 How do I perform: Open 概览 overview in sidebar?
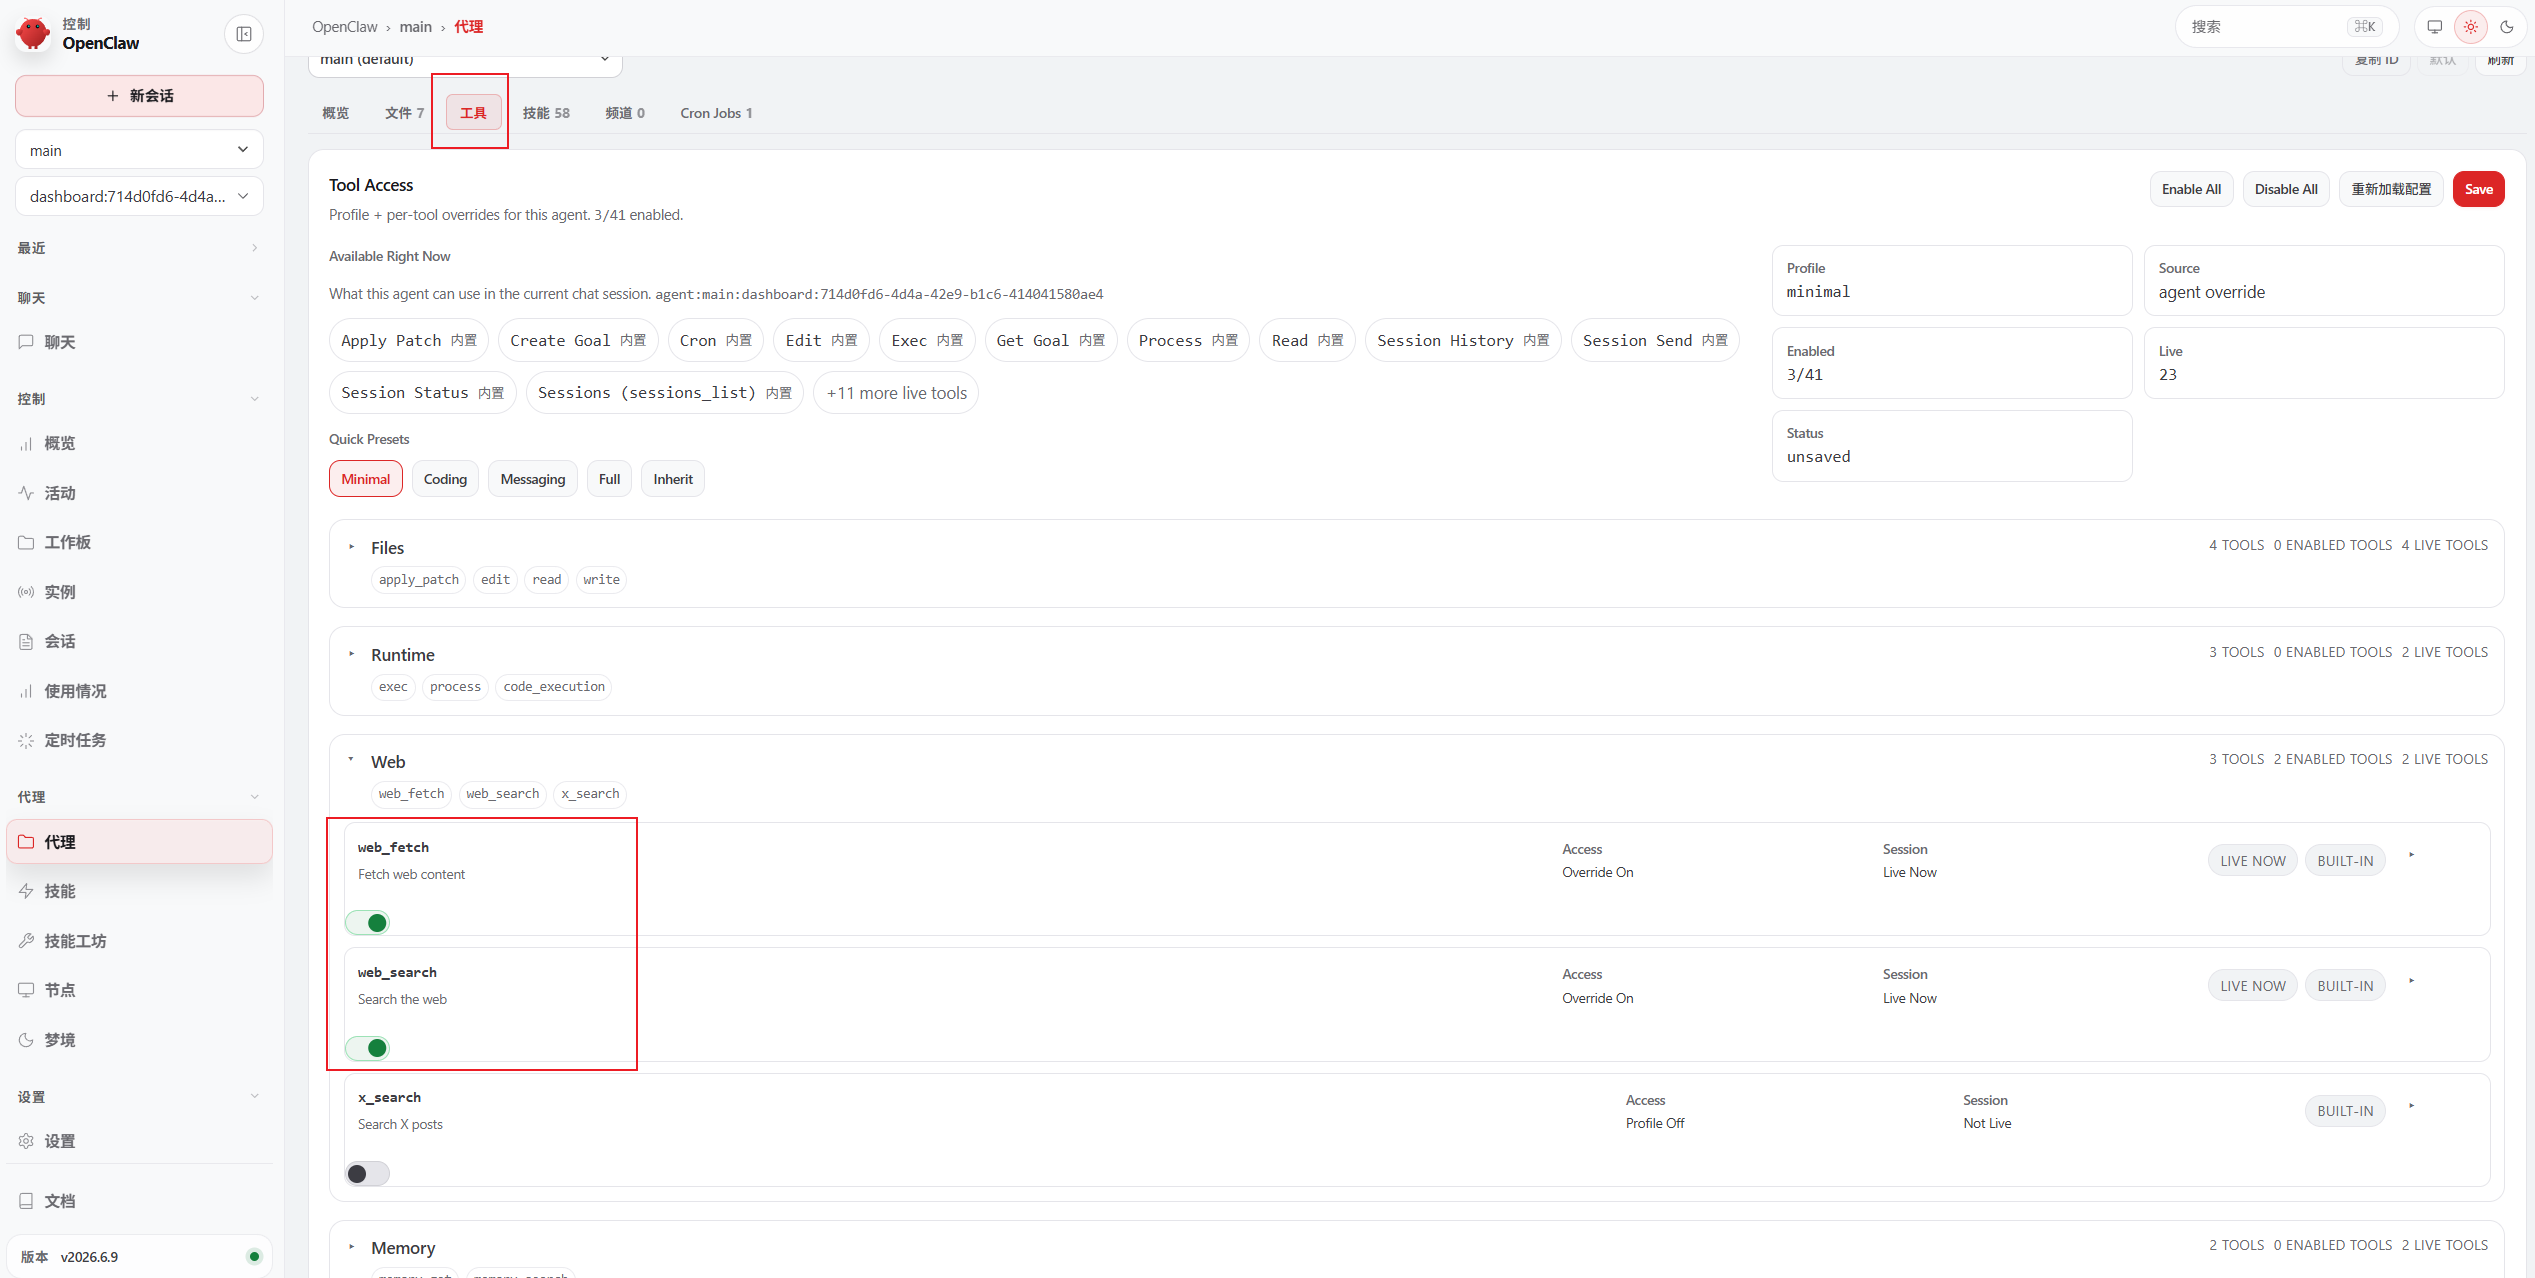pyautogui.click(x=139, y=443)
